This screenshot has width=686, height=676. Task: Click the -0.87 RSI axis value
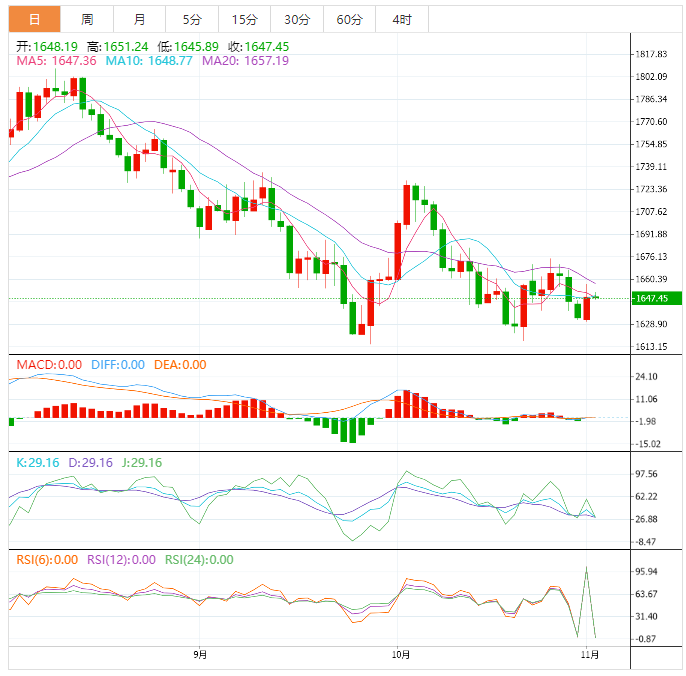644,639
